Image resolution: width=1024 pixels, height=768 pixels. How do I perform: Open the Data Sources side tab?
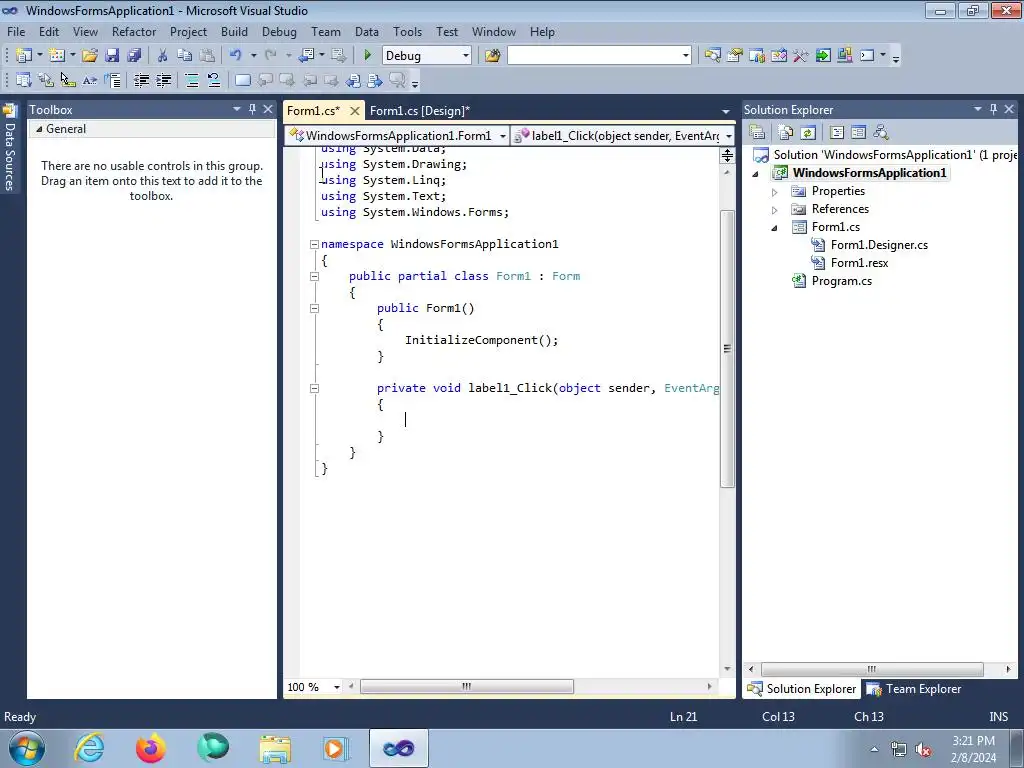9,149
